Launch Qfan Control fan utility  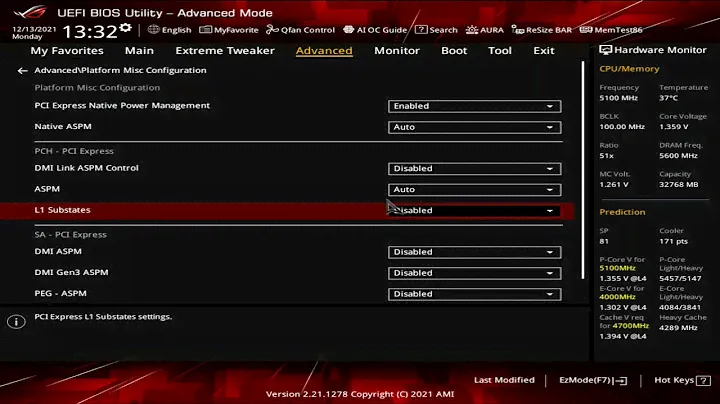tap(300, 30)
